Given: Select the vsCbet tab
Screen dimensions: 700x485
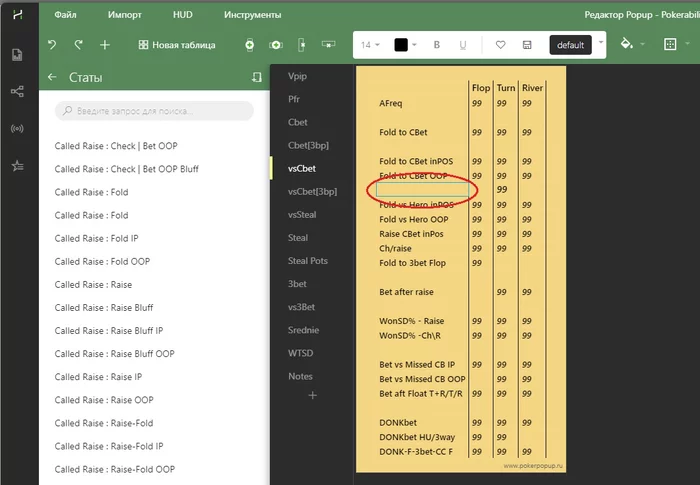Looking at the screenshot, I should pos(302,168).
